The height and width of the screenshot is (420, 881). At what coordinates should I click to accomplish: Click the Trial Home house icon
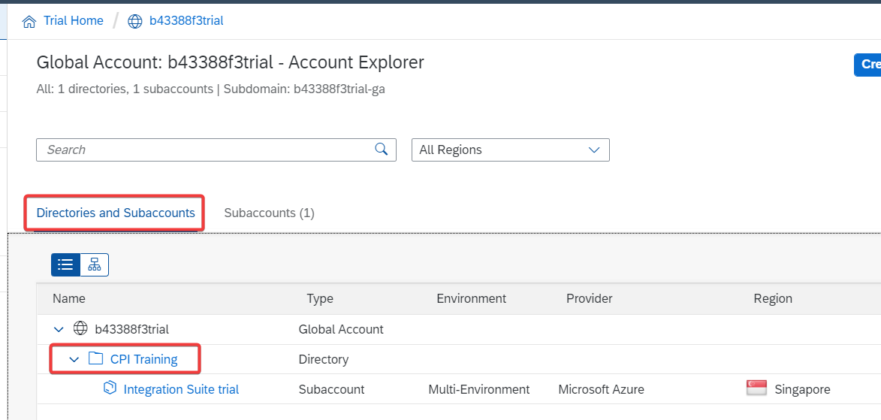pos(27,21)
